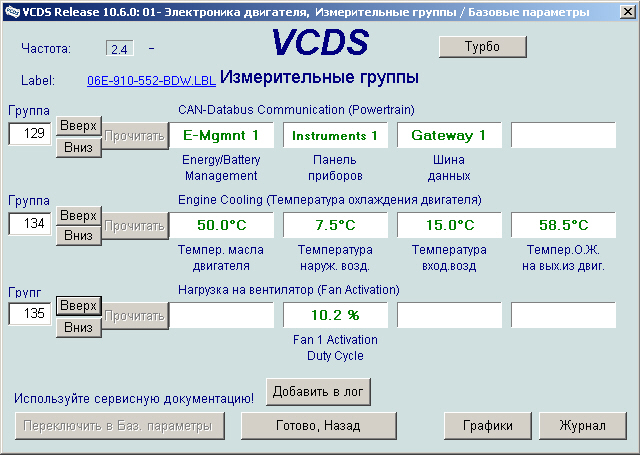
Task: Click the Готово, Назад button
Action: [x=318, y=426]
